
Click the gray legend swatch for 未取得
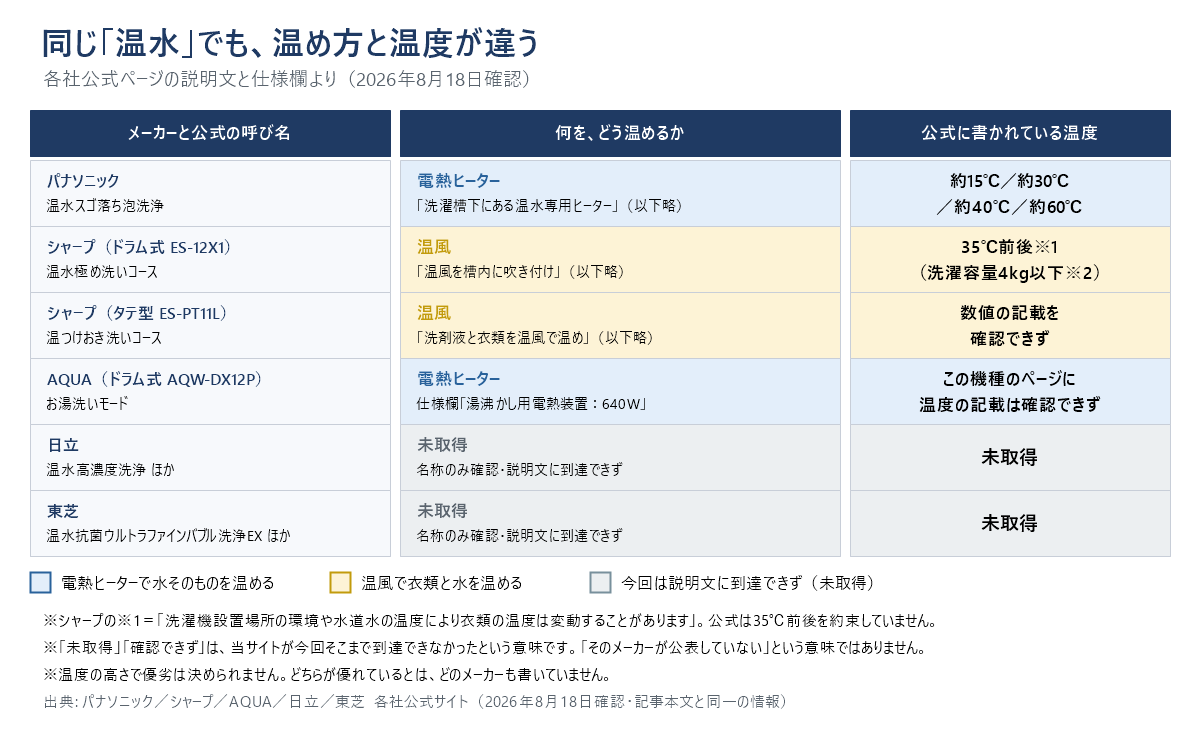coord(600,582)
